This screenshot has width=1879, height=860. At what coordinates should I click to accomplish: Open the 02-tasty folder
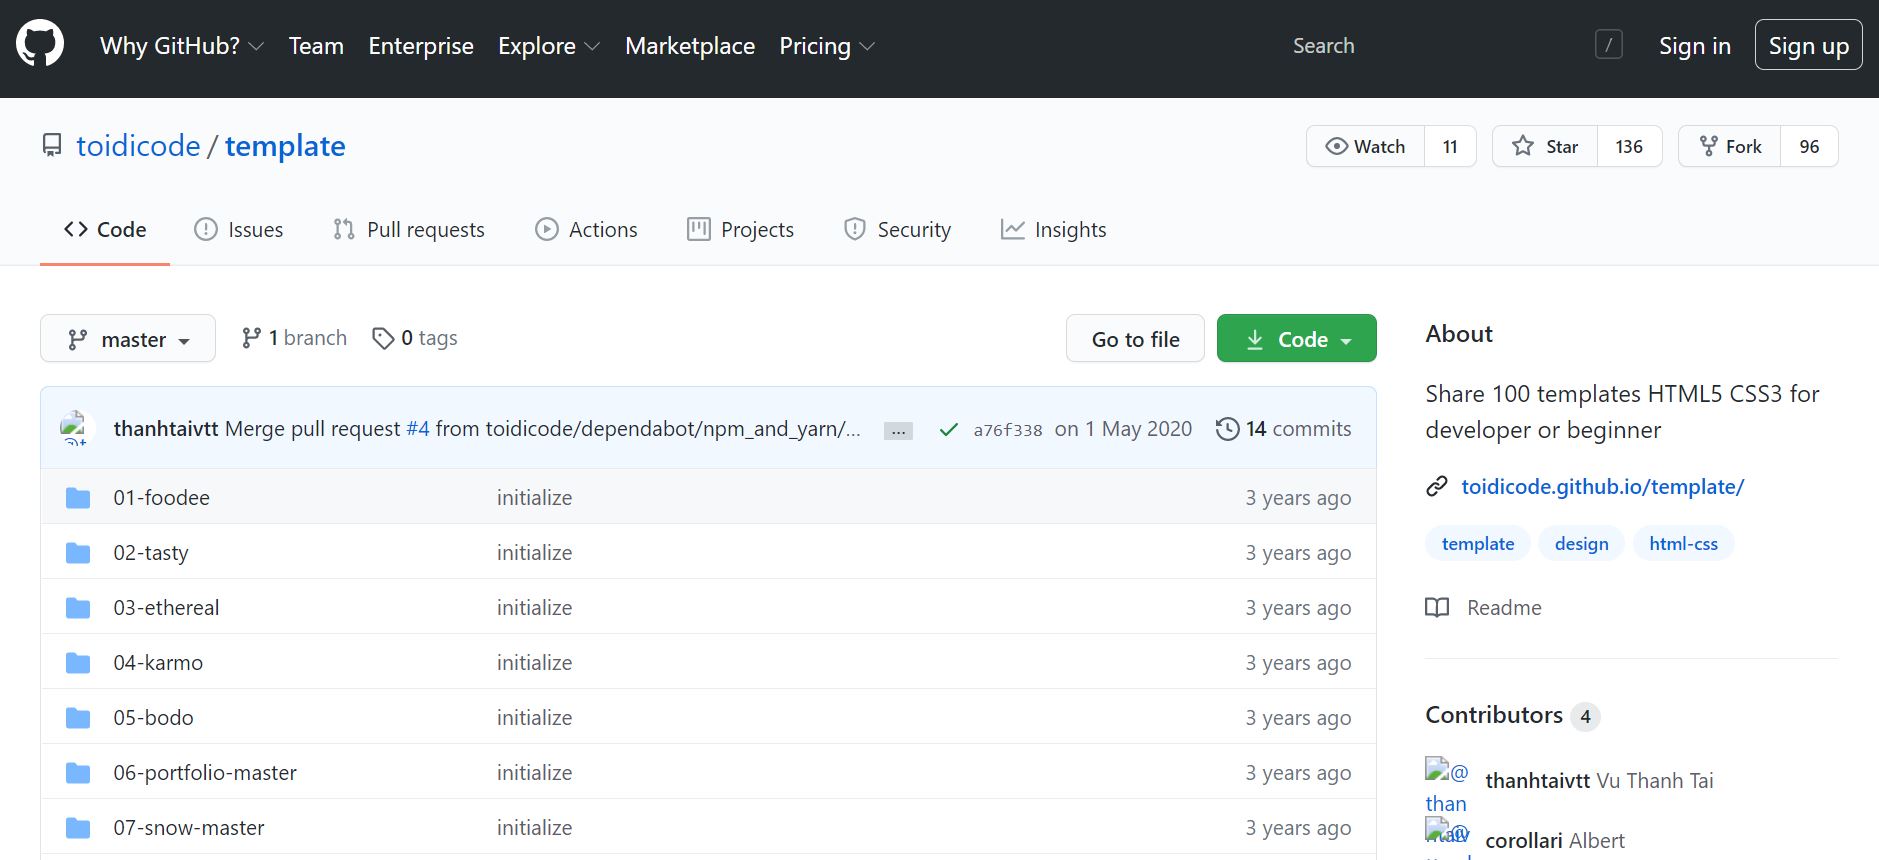151,553
